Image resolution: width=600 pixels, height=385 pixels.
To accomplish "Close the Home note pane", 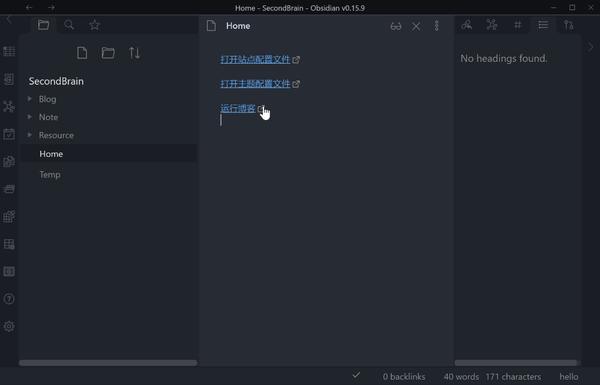I will tap(416, 26).
